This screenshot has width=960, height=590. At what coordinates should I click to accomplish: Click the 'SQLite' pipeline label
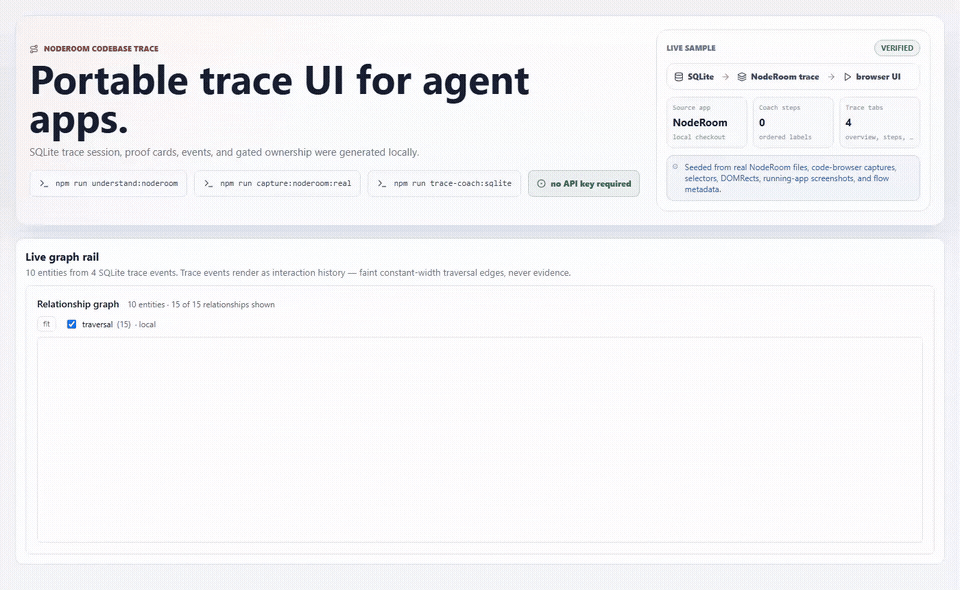pos(700,77)
